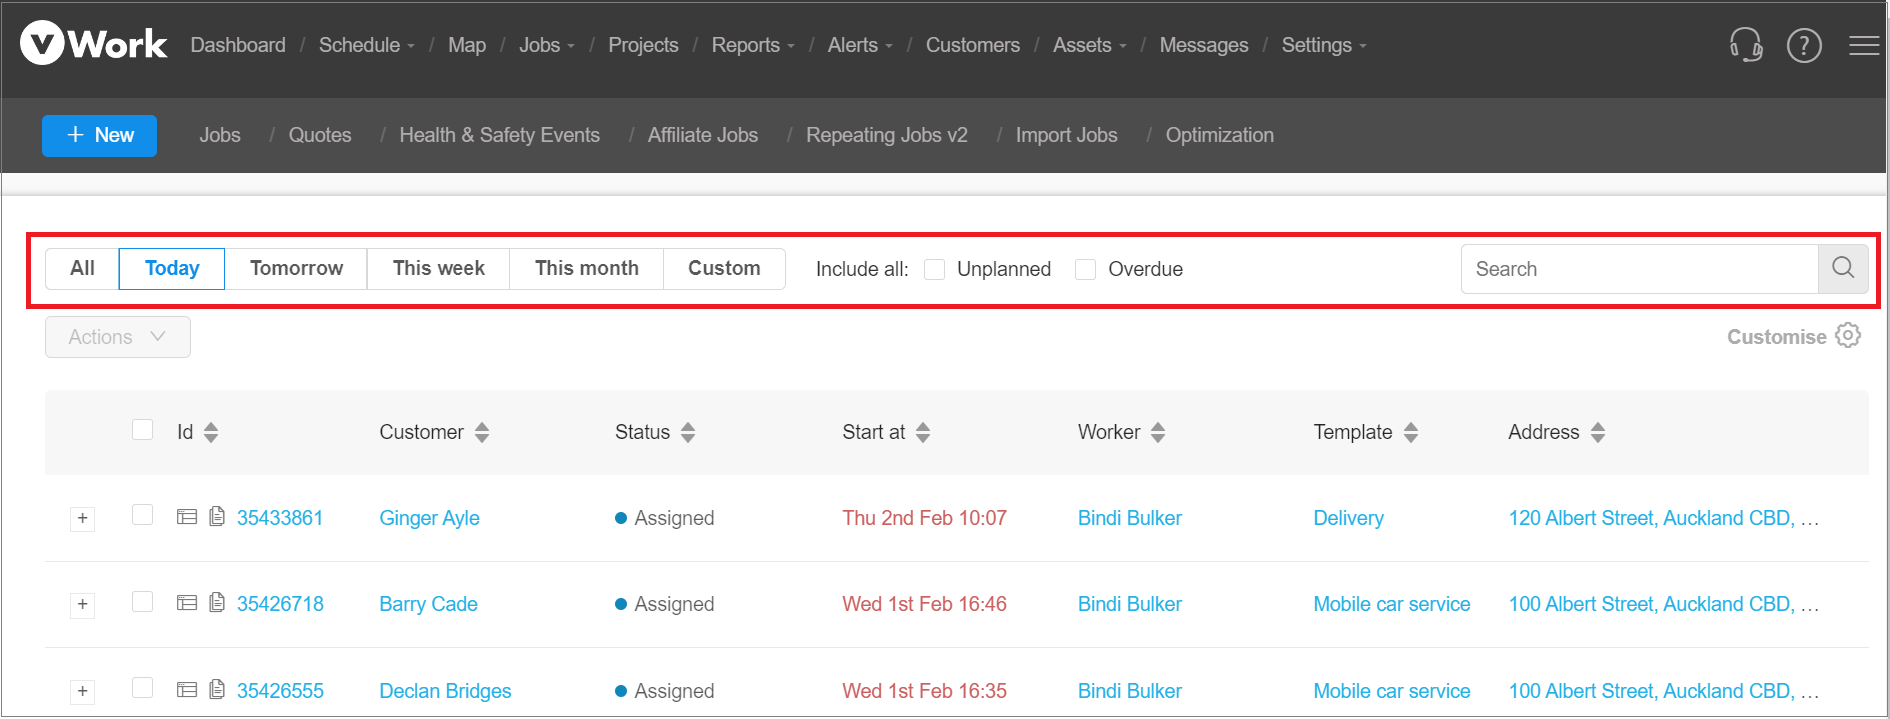Image resolution: width=1890 pixels, height=719 pixels.
Task: Open address 120 Albert Street link
Action: click(x=1663, y=518)
